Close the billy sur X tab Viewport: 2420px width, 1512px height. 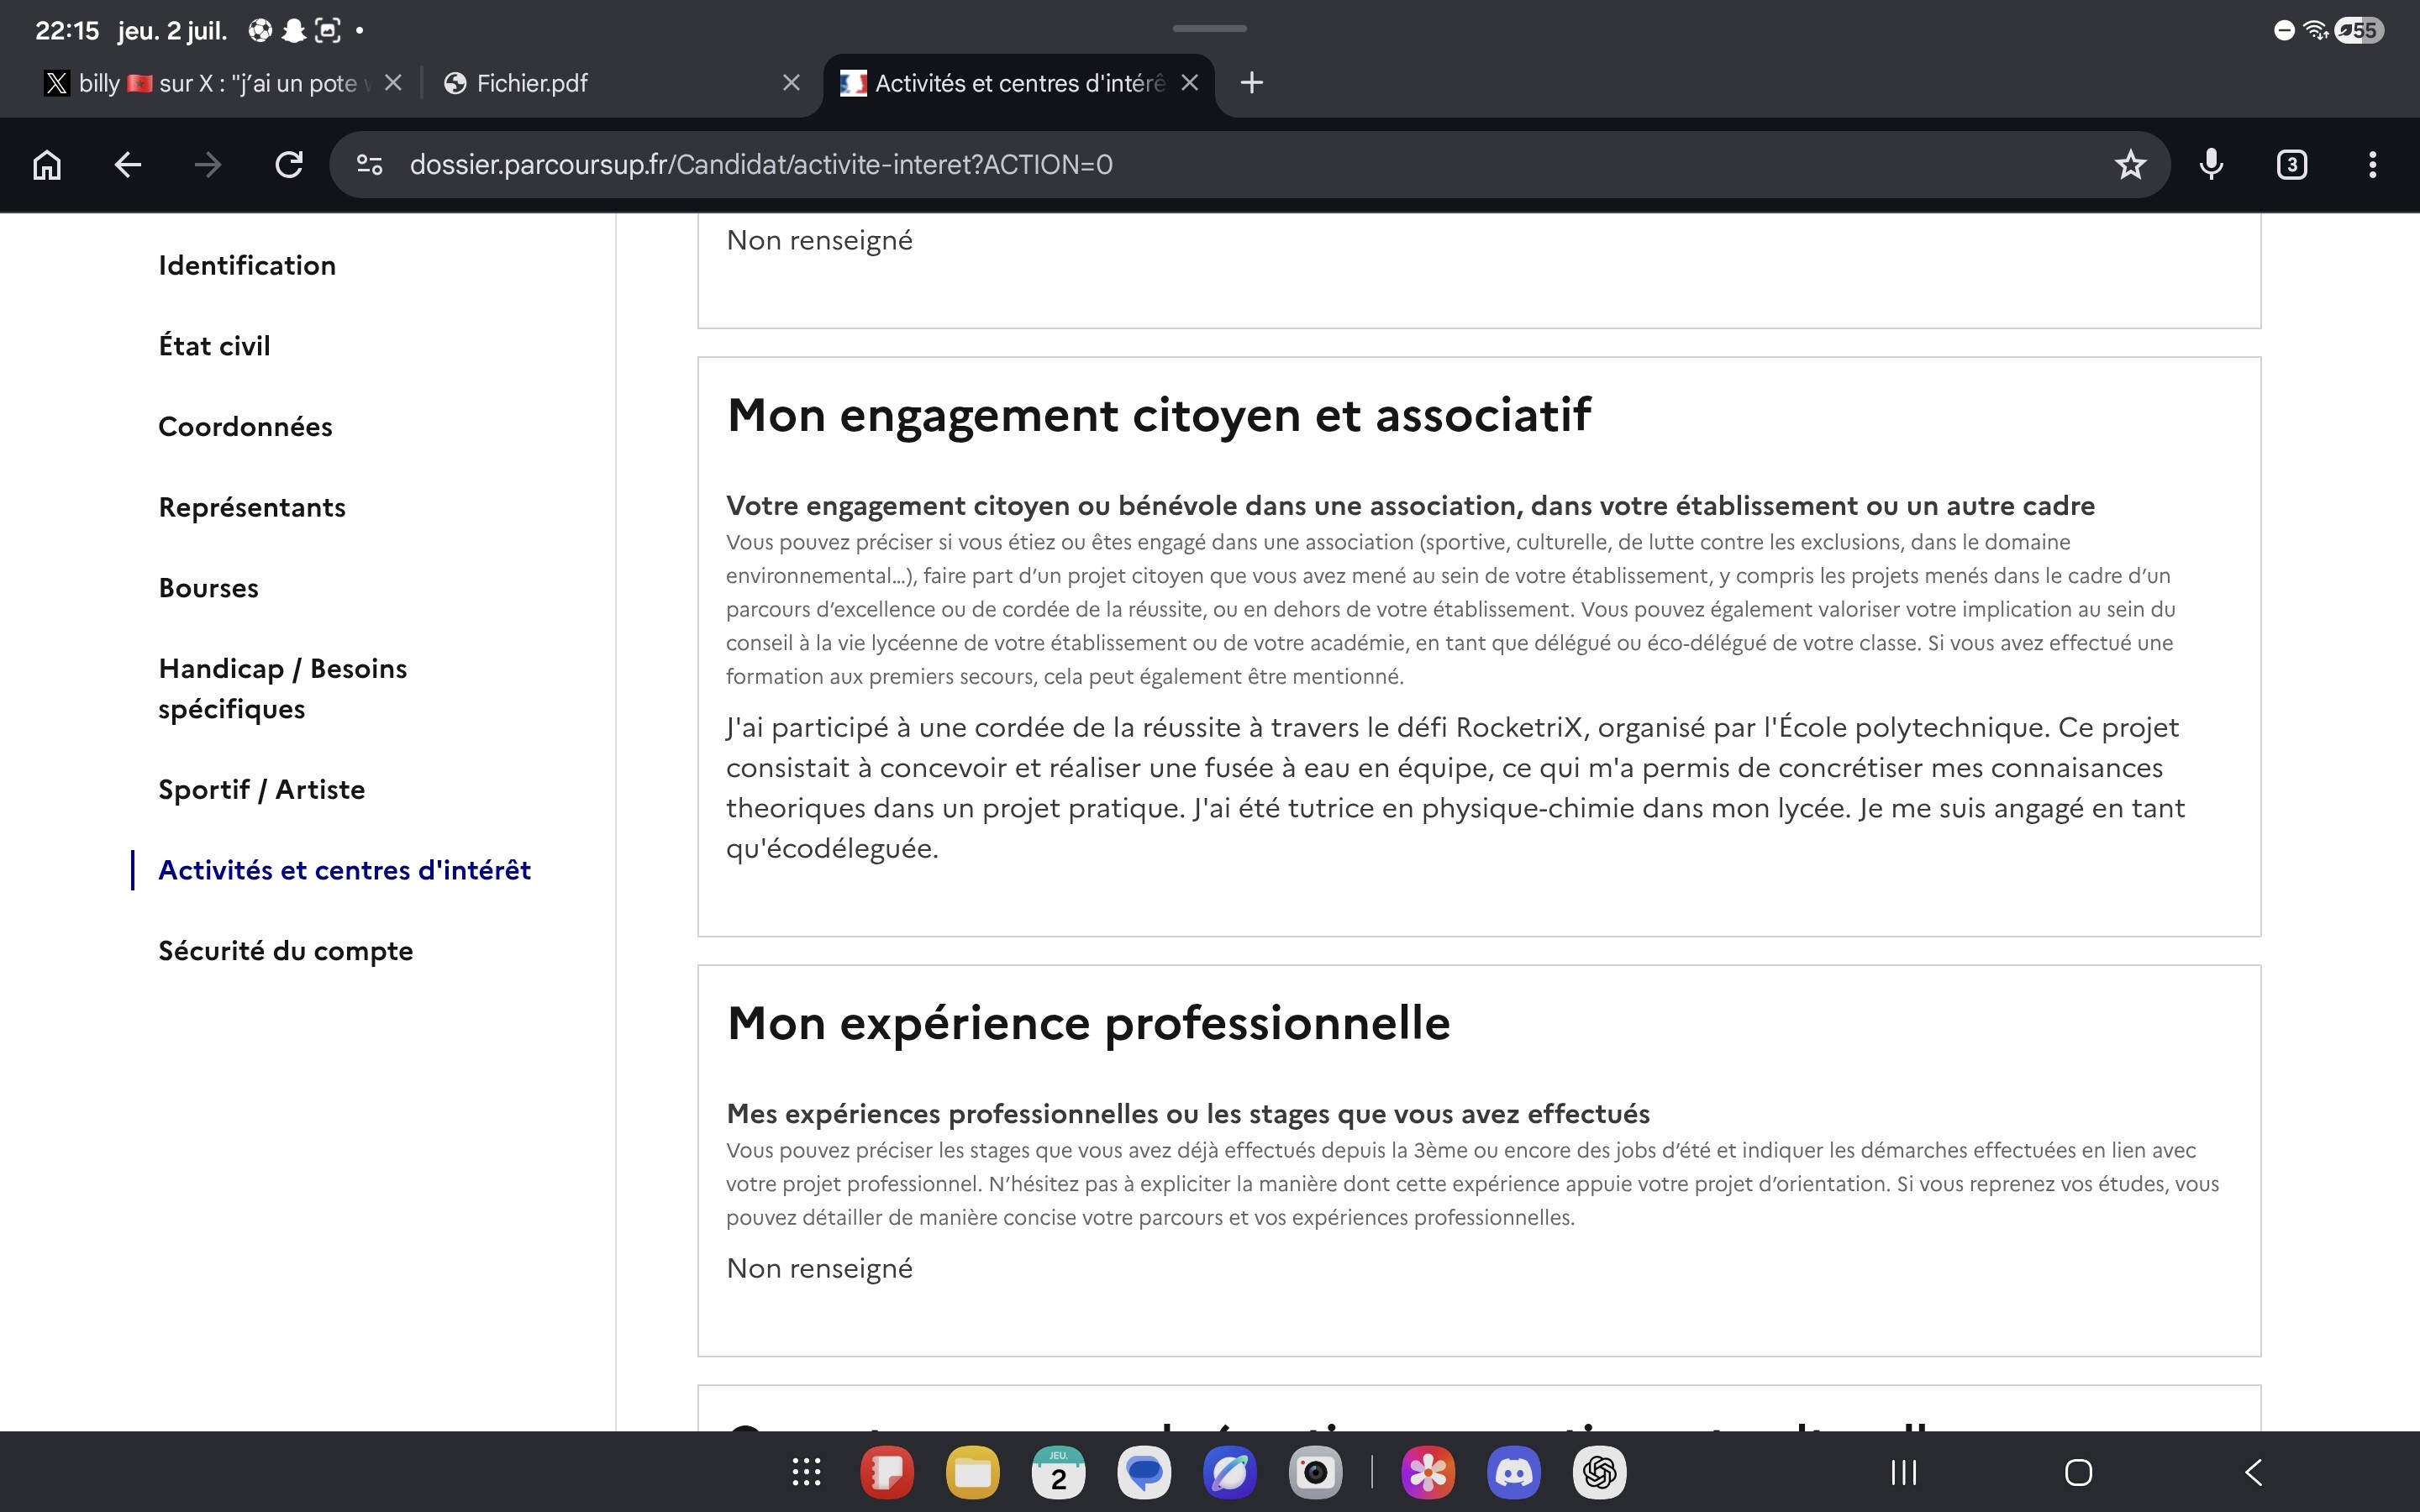point(393,83)
